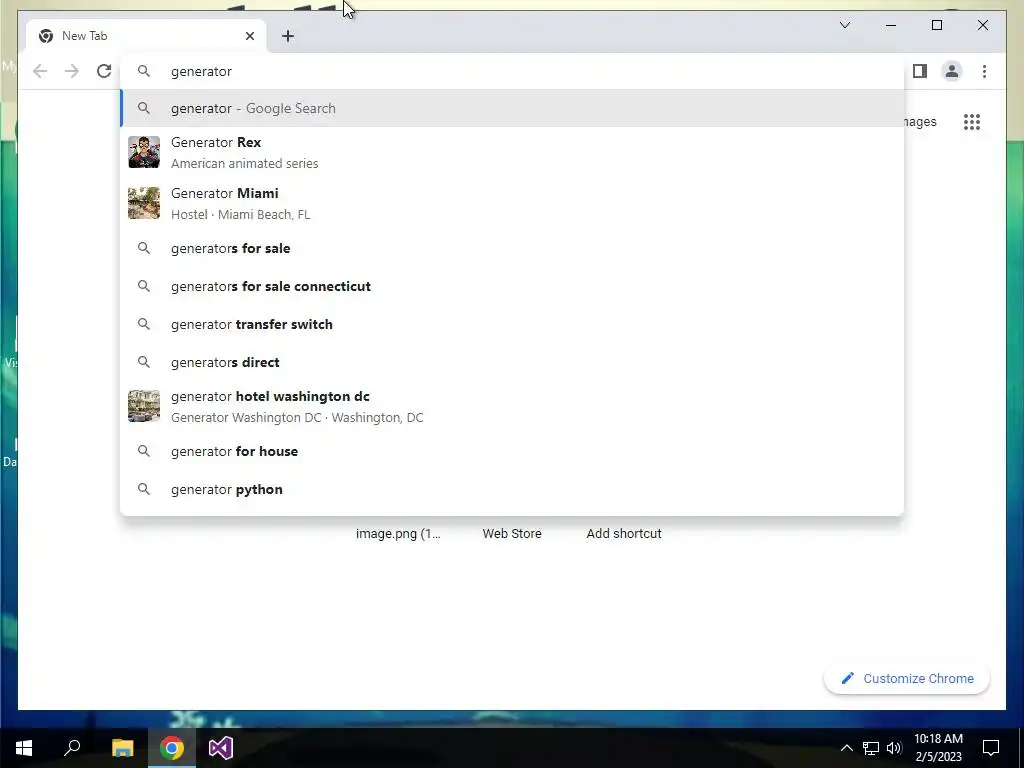Minimize the Chrome window
1024x768 pixels.
[x=891, y=25]
